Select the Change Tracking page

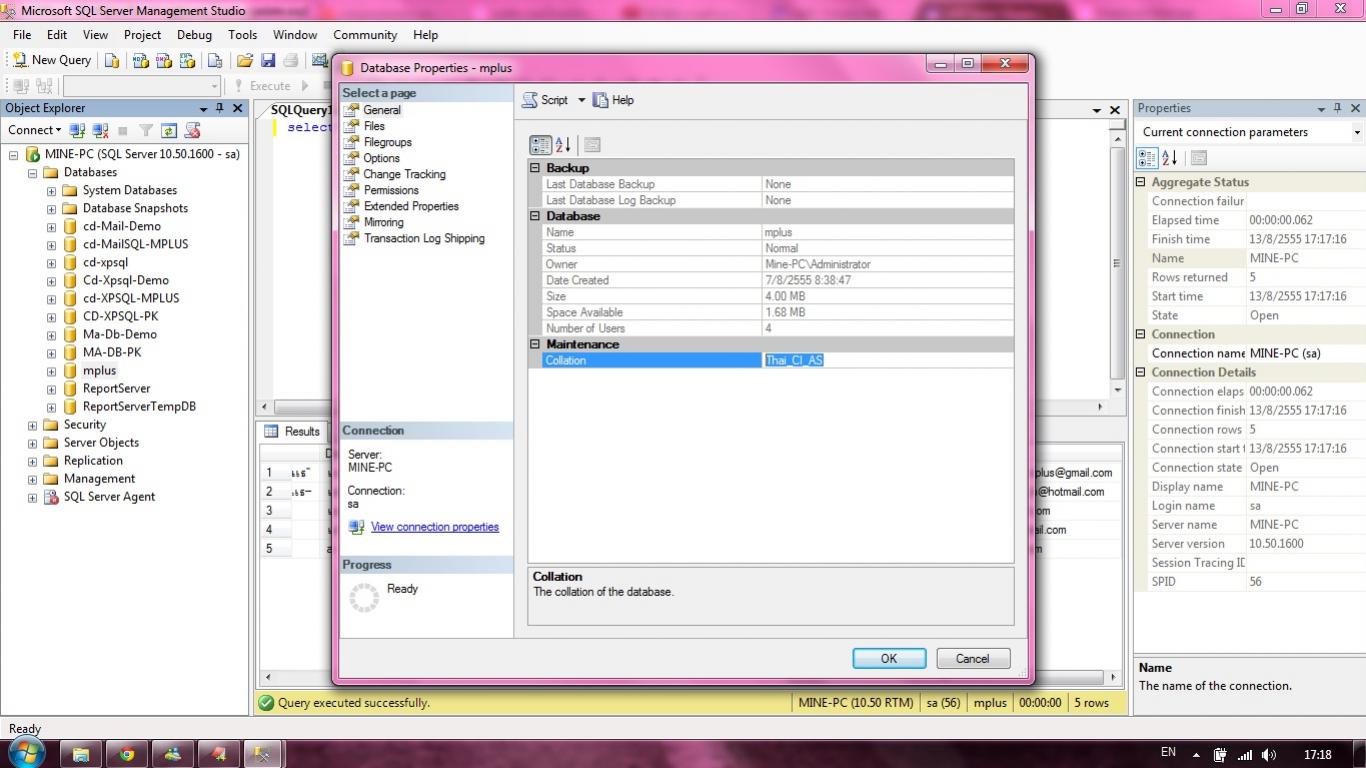[x=404, y=174]
